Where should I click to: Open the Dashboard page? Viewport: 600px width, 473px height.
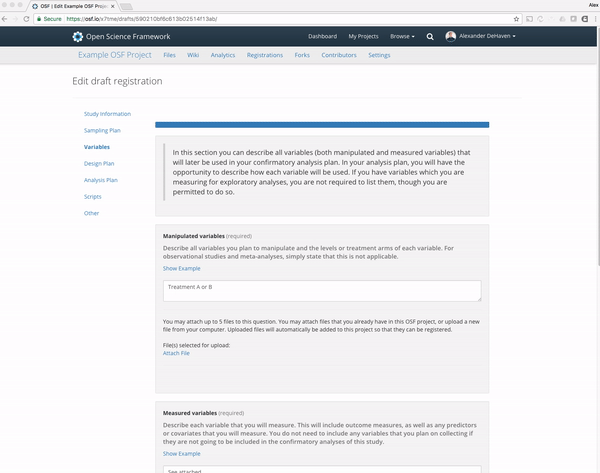pos(323,36)
